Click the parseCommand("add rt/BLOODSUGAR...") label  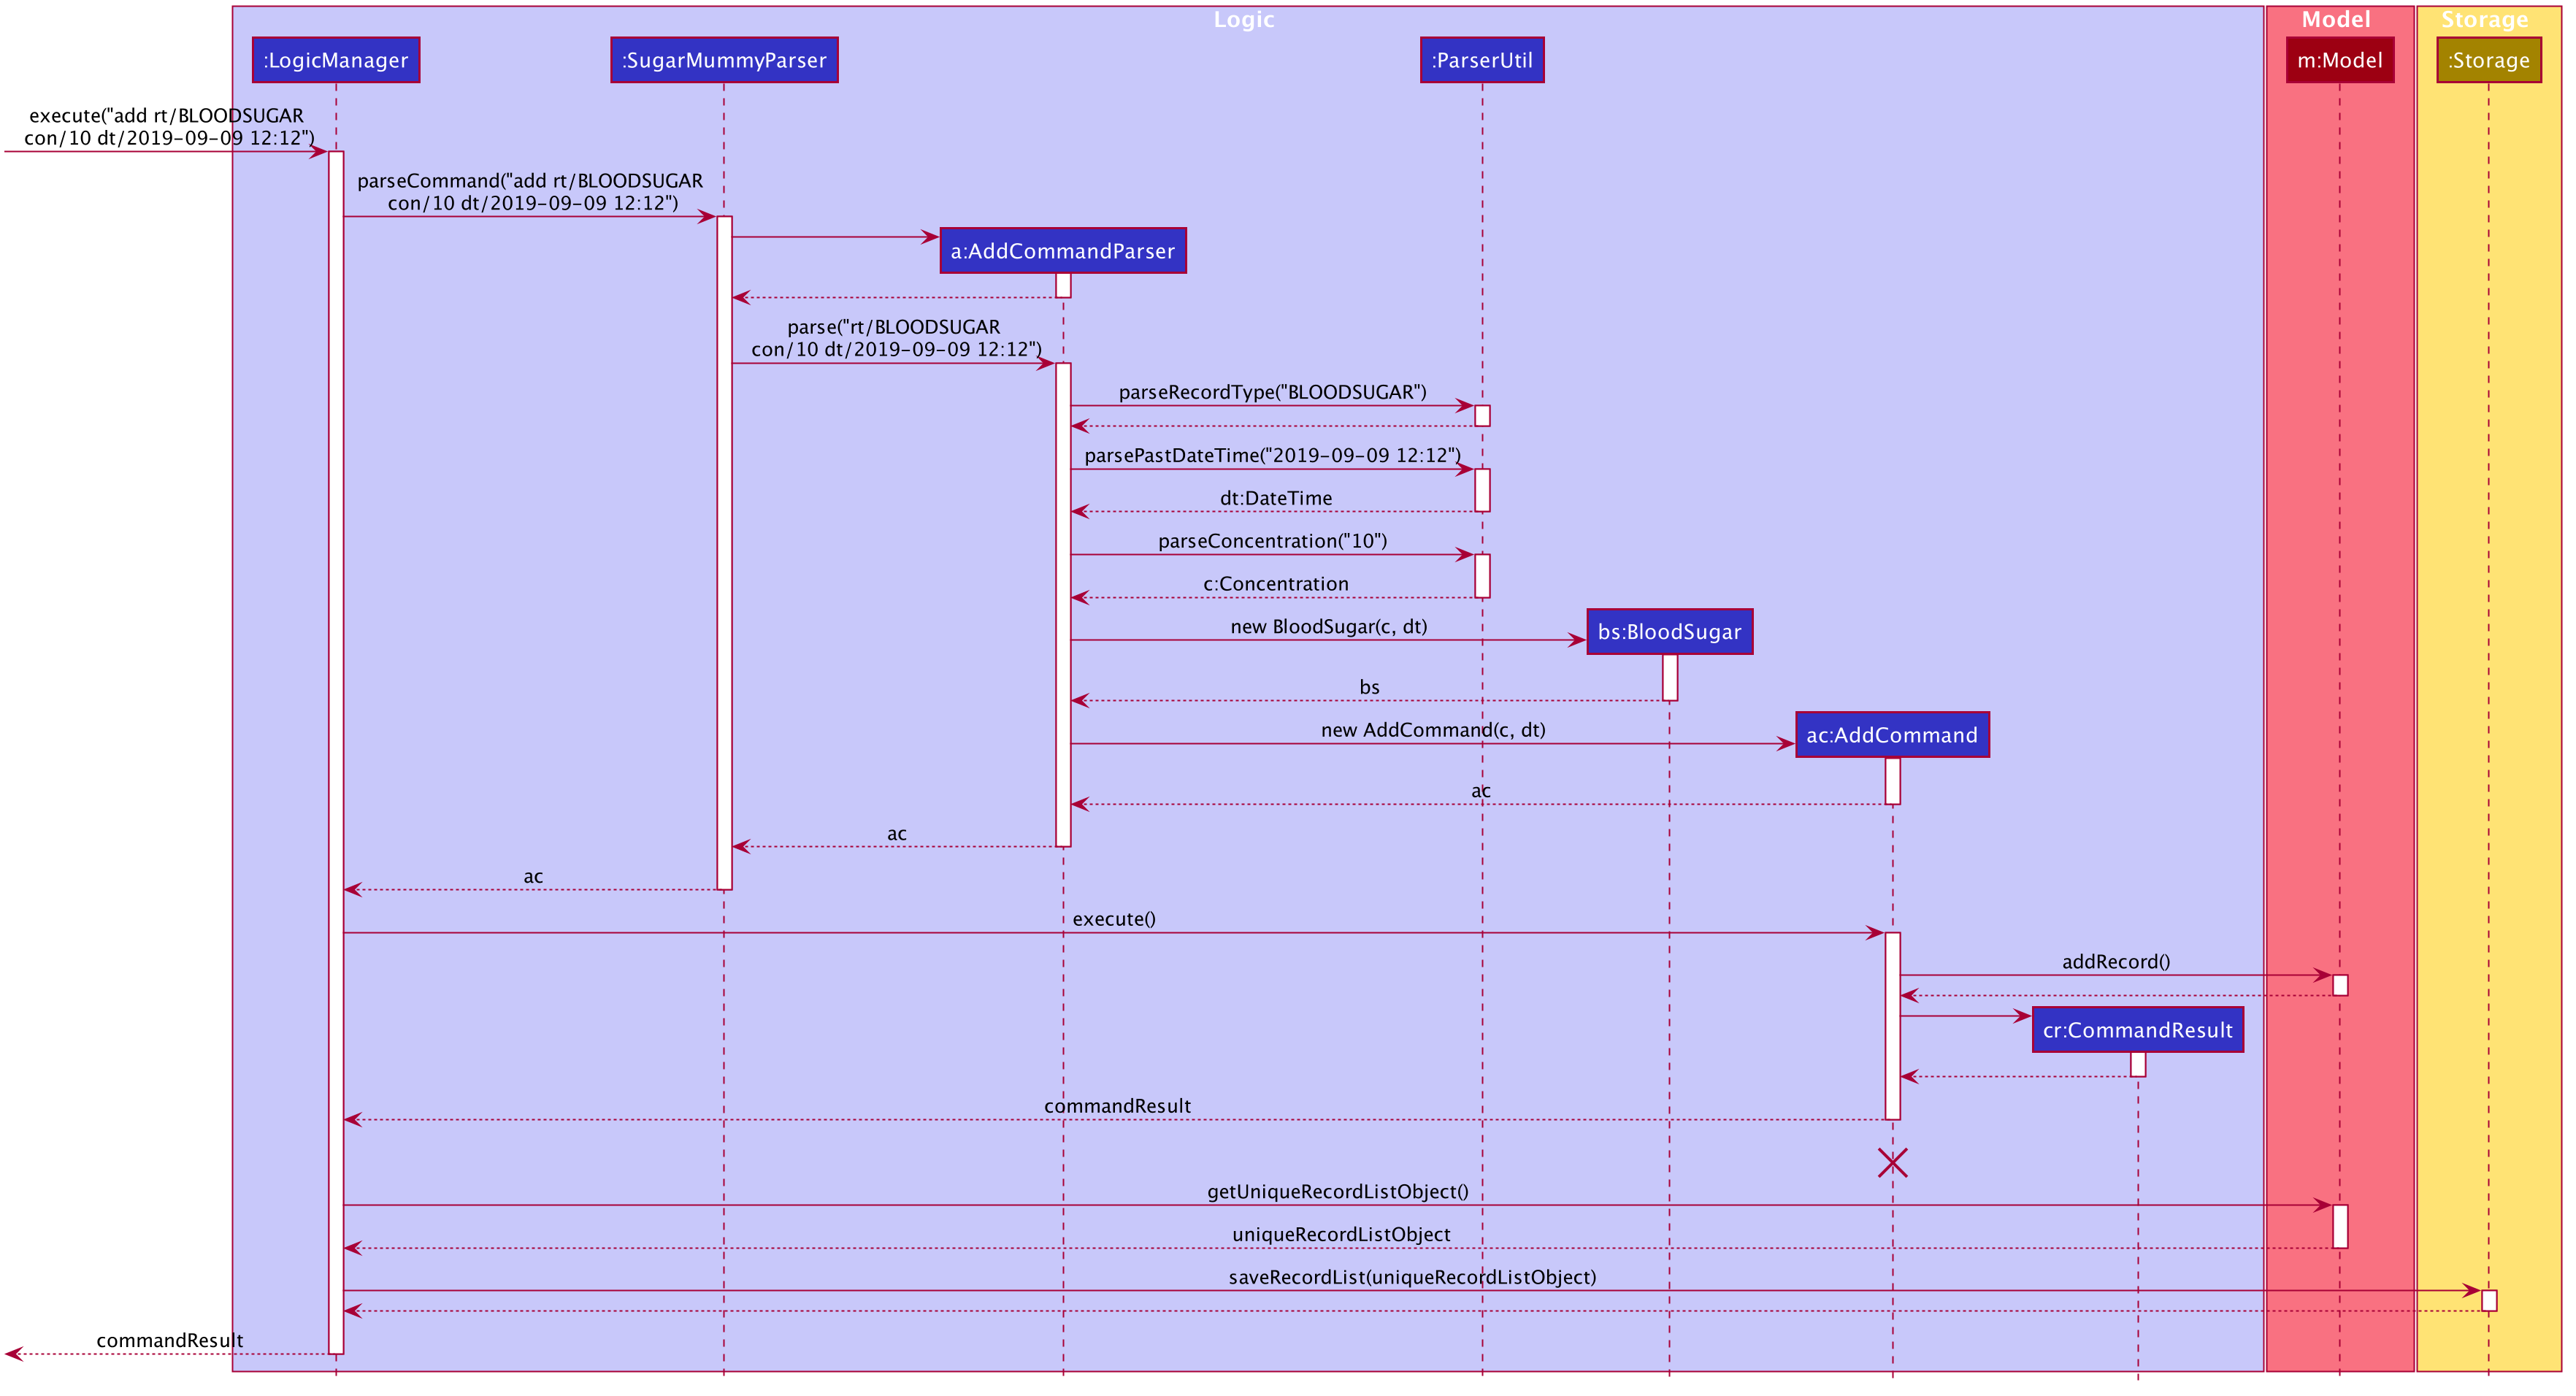point(530,192)
